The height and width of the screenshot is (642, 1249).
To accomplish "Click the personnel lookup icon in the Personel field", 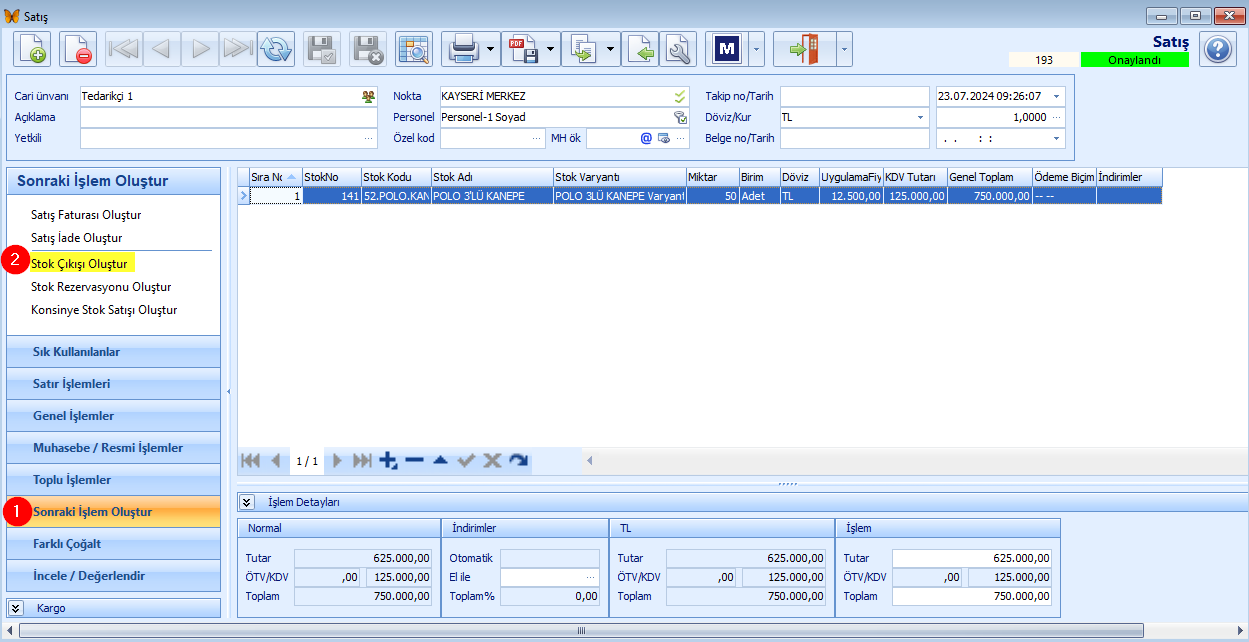I will click(x=680, y=117).
